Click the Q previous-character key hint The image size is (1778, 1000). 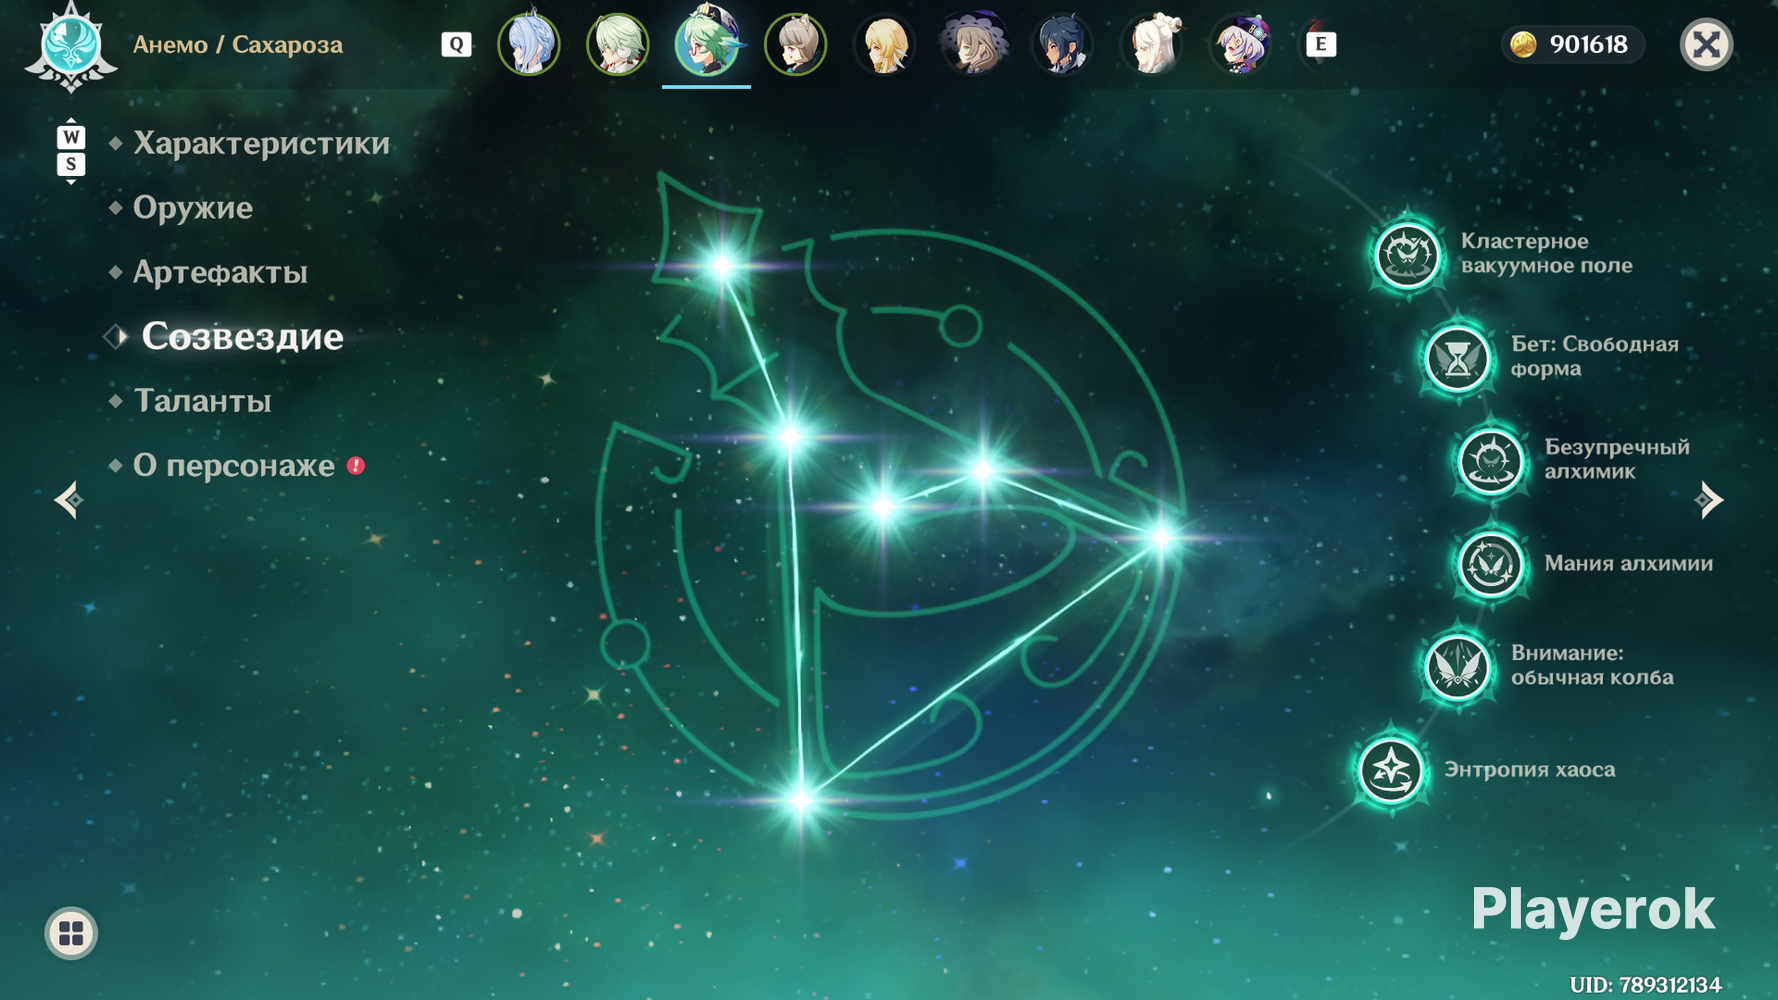(x=456, y=44)
